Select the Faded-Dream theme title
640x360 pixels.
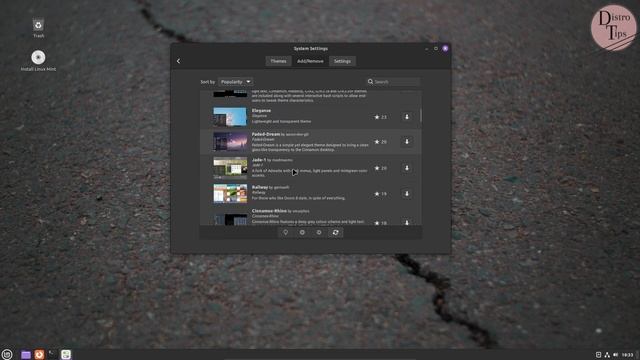(x=266, y=134)
